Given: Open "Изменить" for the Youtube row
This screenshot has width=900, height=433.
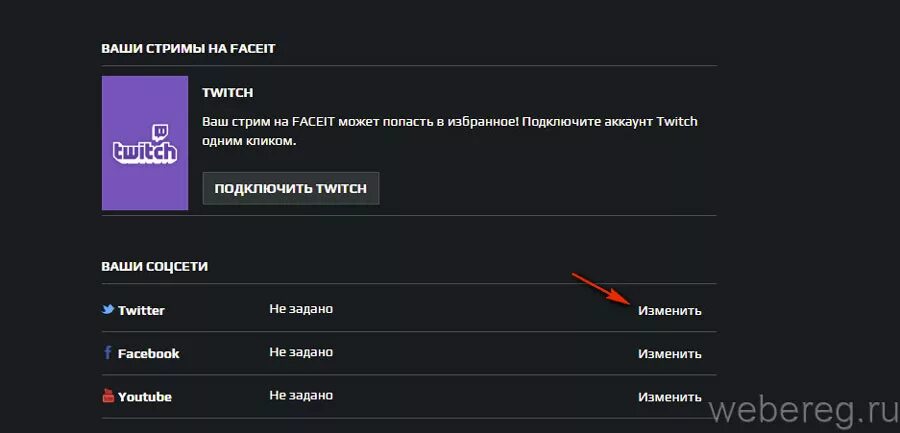Looking at the screenshot, I should 669,396.
